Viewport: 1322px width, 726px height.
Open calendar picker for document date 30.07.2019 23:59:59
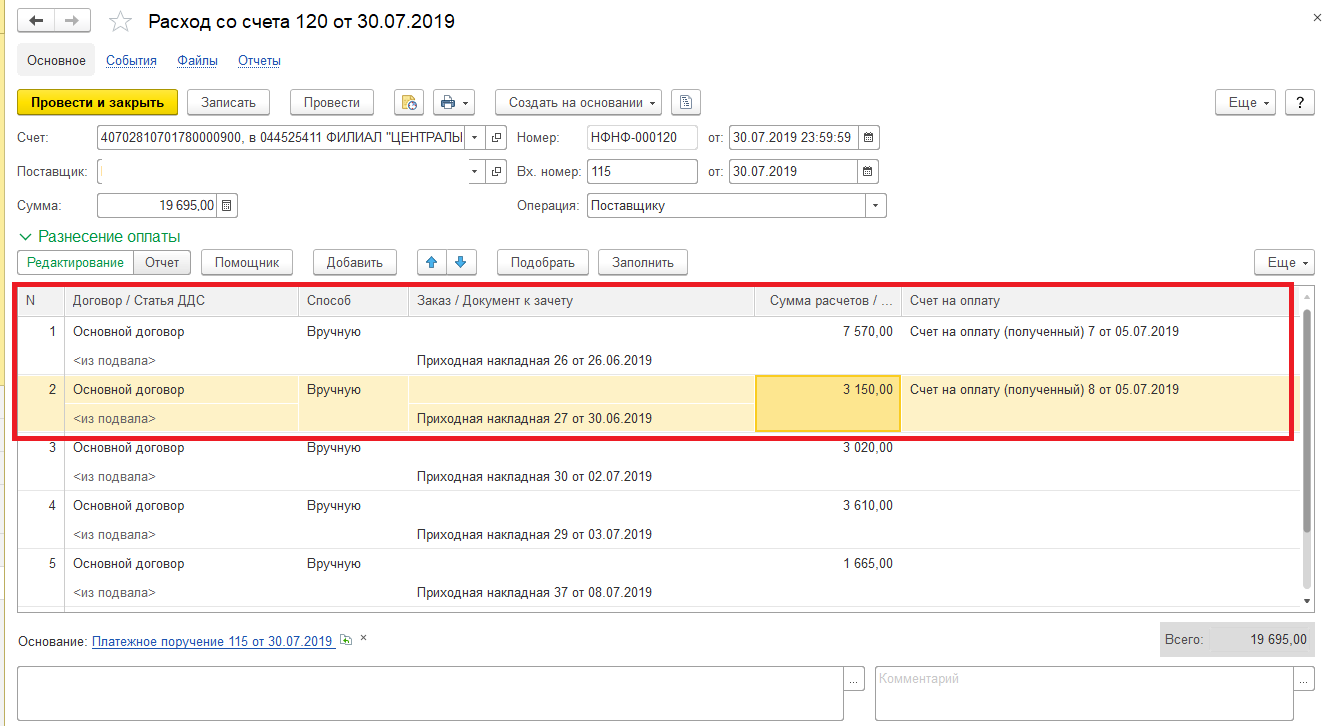click(x=868, y=138)
